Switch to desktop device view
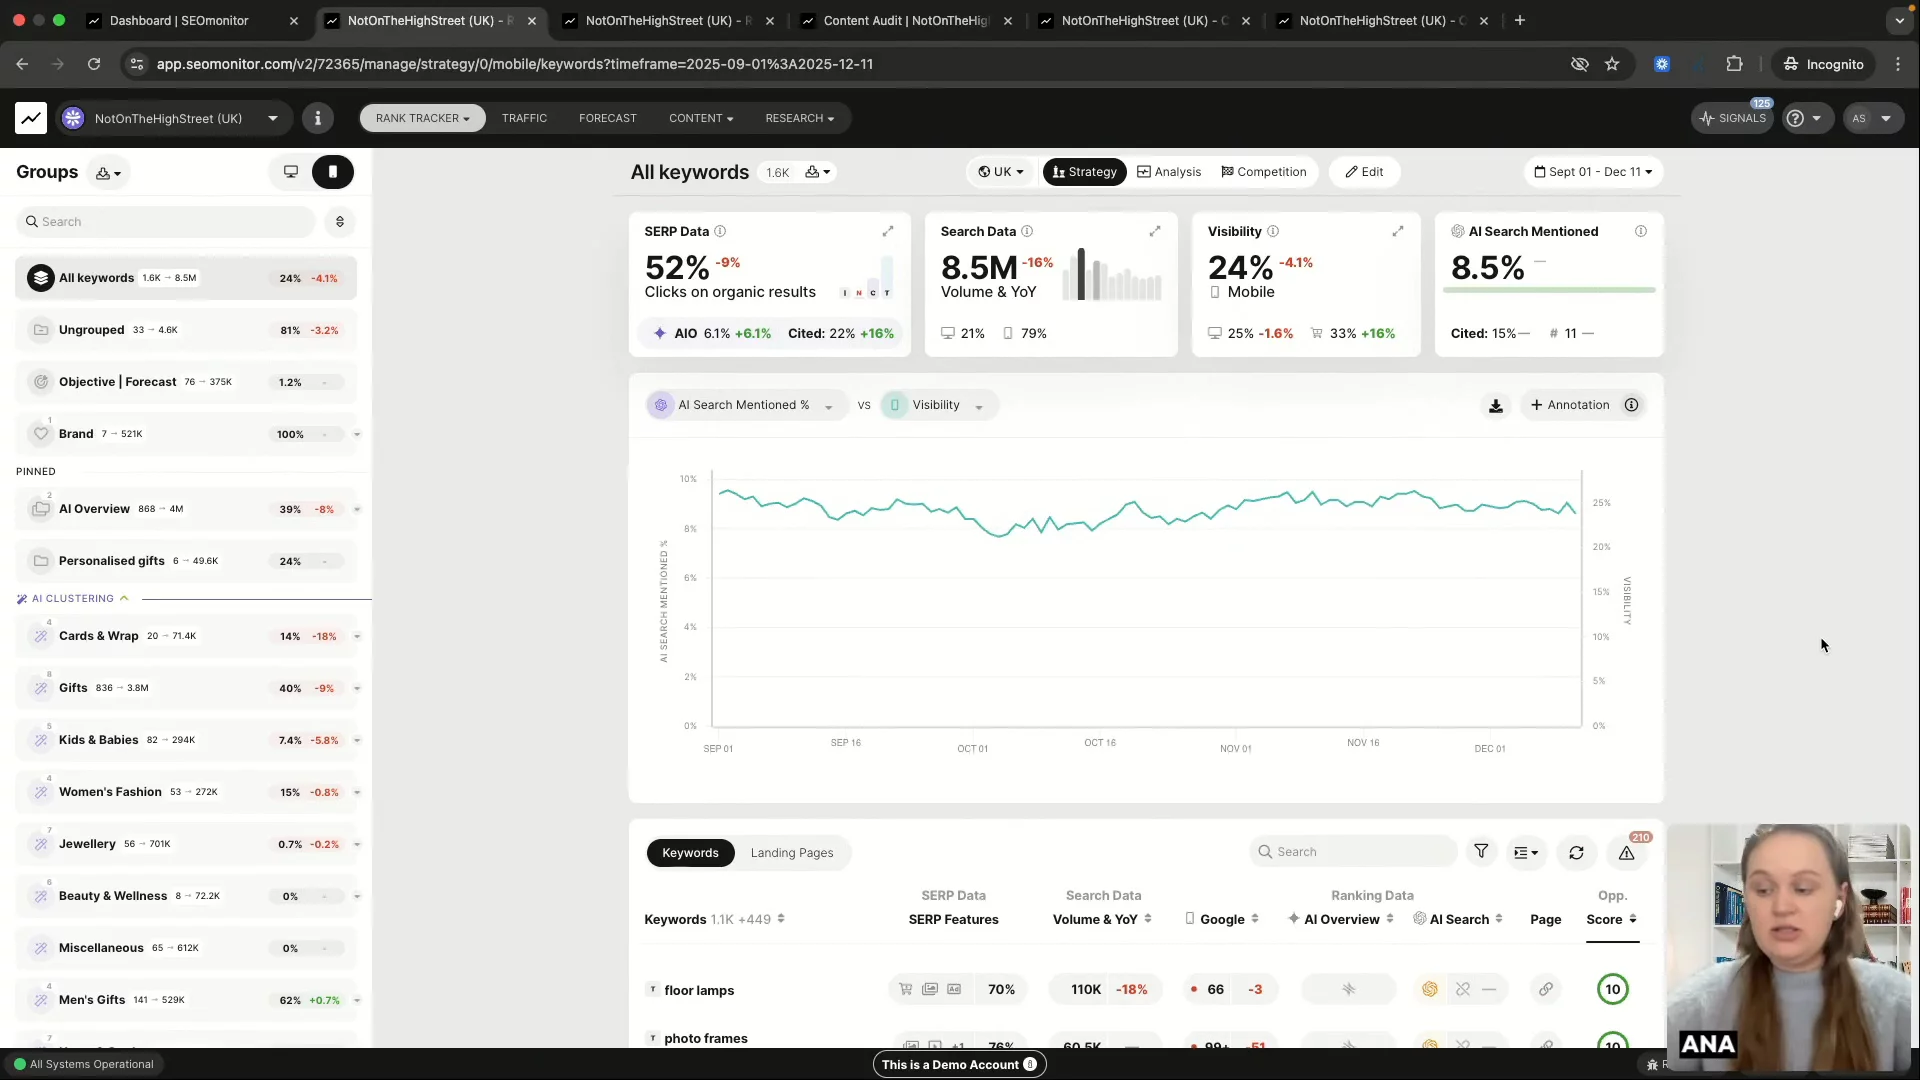 (x=291, y=172)
